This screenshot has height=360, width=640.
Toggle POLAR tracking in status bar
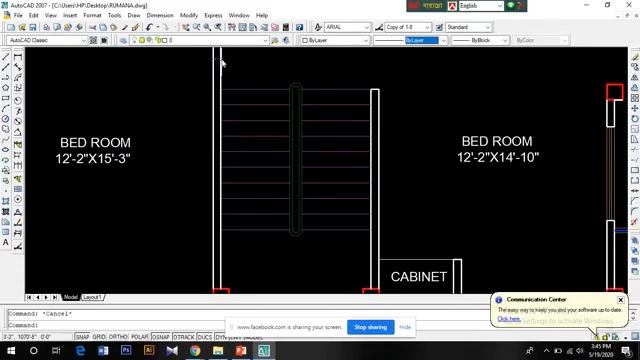[x=140, y=337]
